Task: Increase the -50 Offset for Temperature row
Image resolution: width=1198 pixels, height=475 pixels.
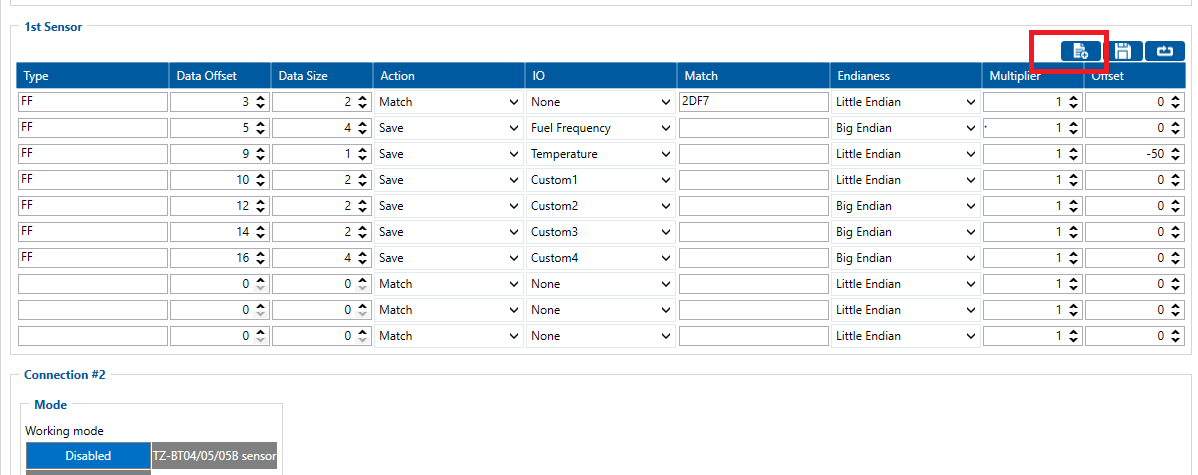Action: tap(1175, 150)
